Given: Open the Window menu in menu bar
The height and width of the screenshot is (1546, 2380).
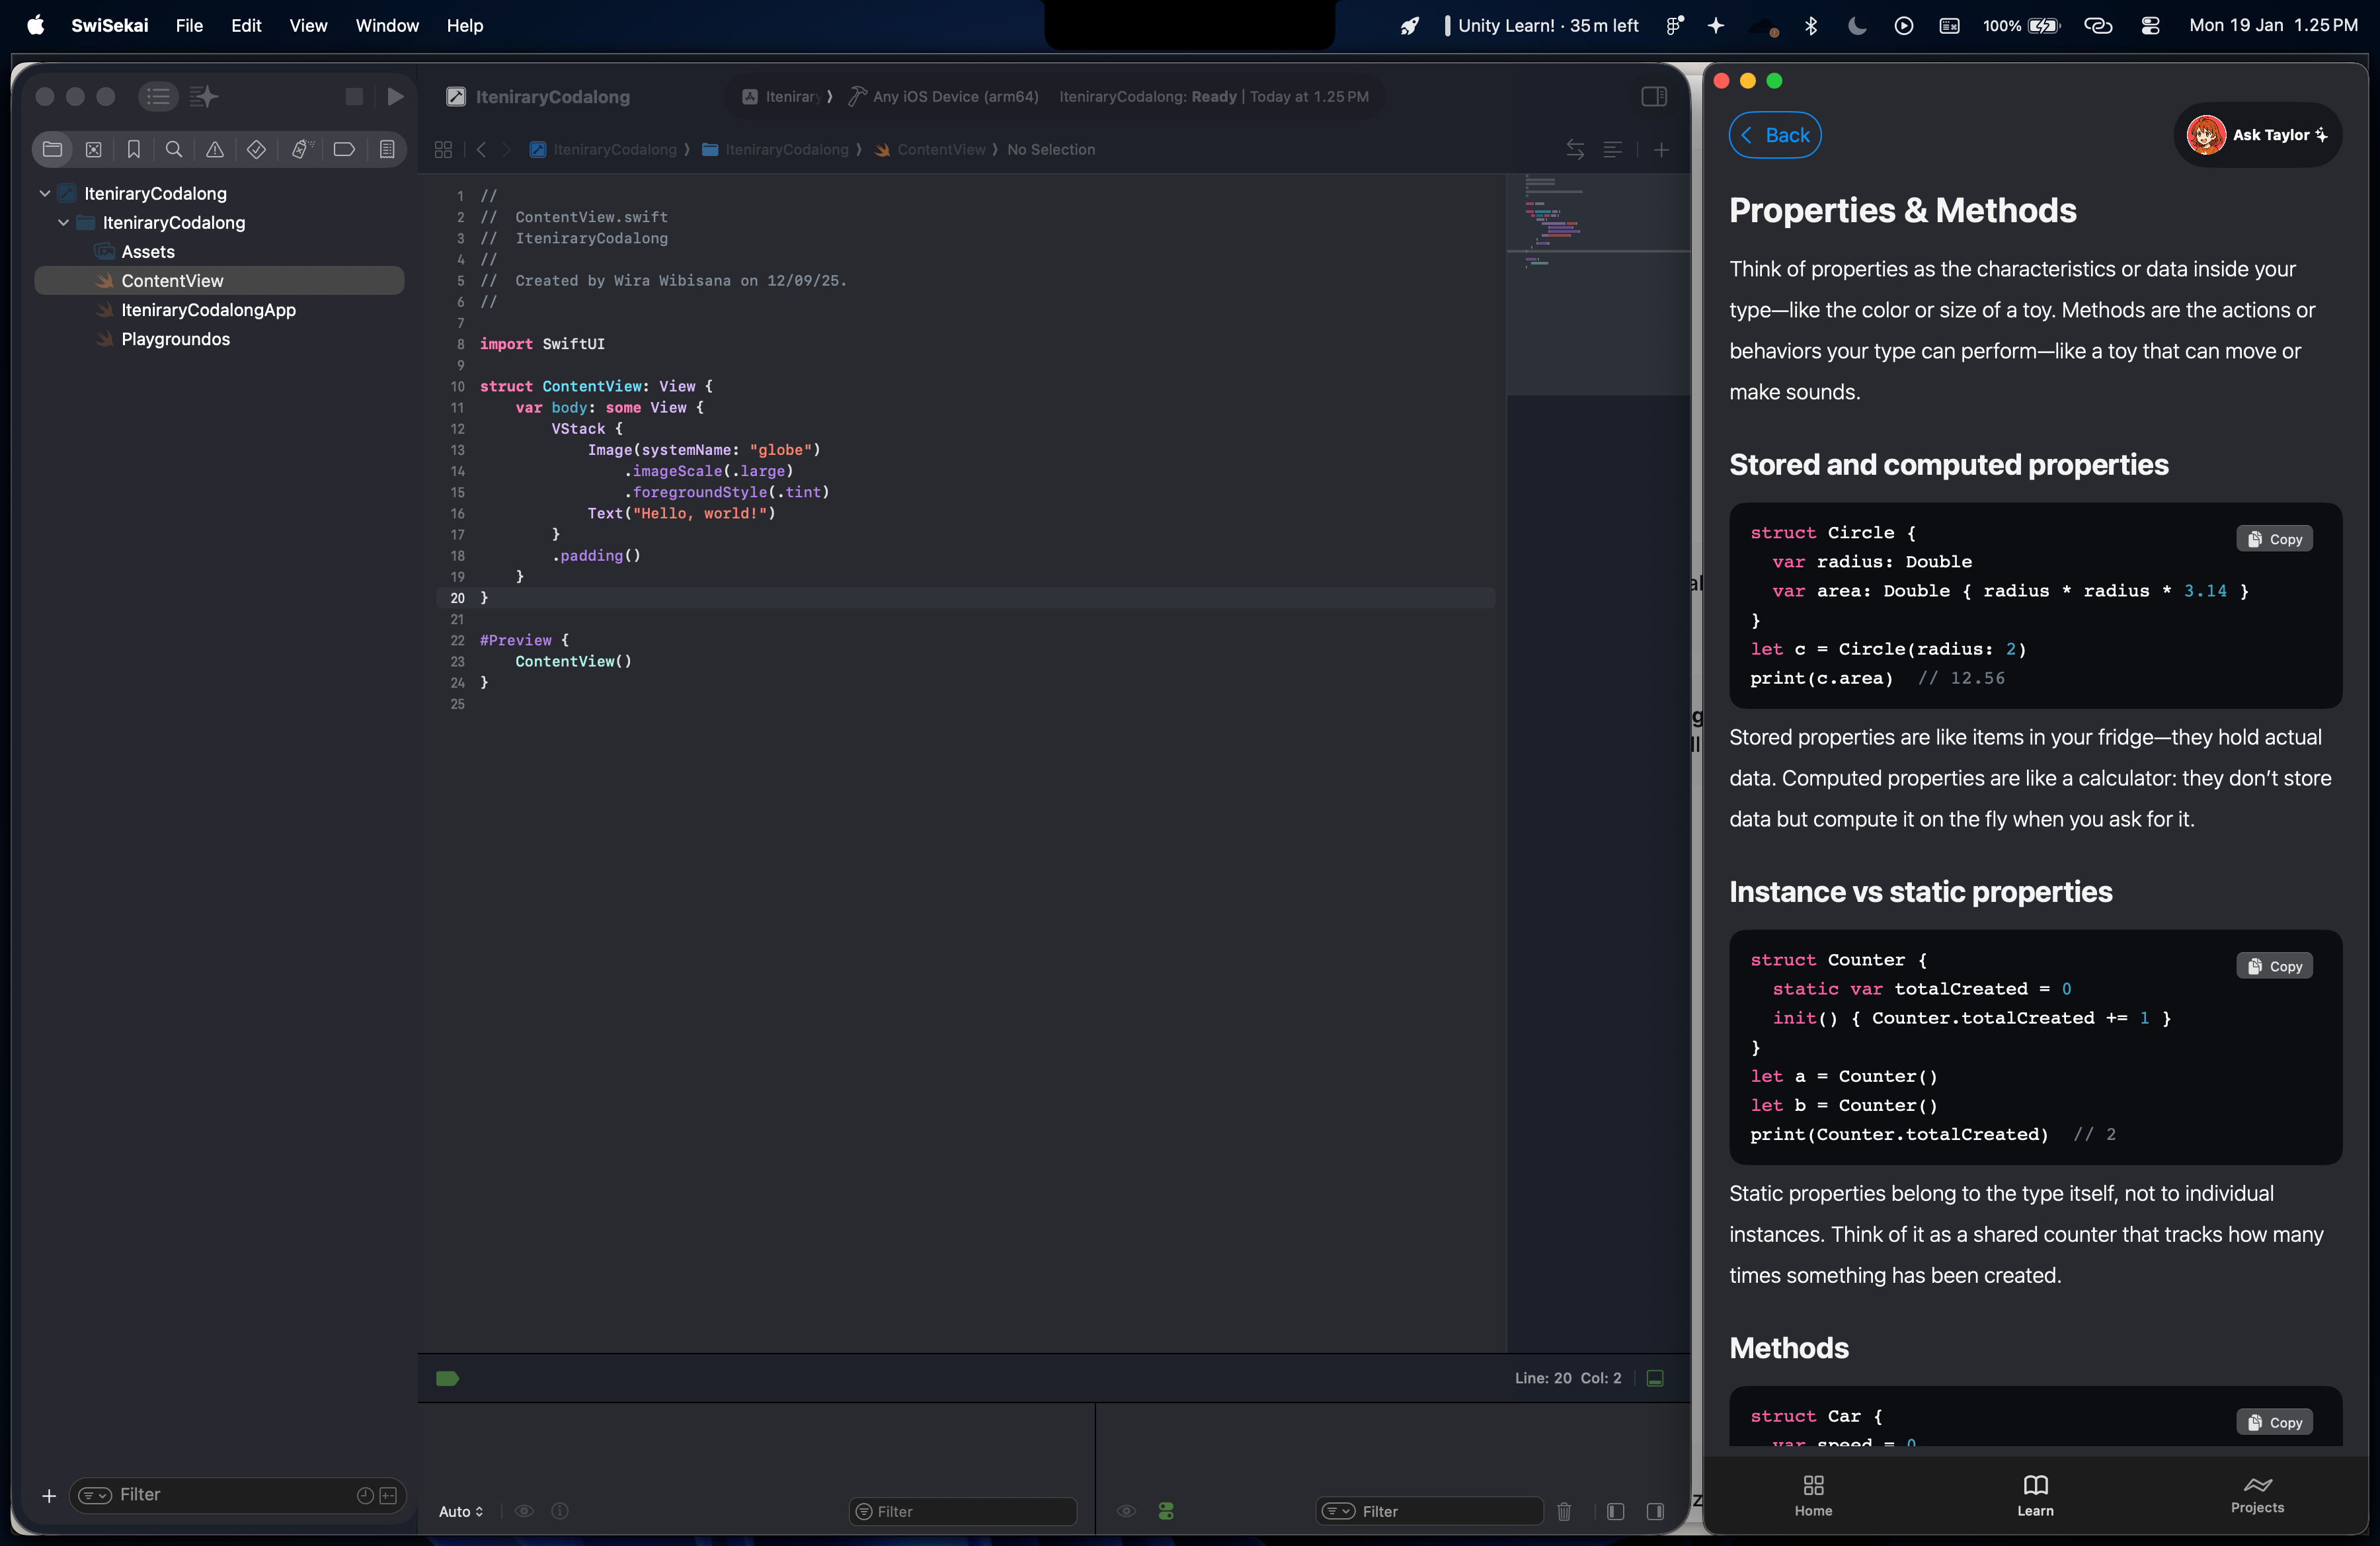Looking at the screenshot, I should click(x=387, y=26).
